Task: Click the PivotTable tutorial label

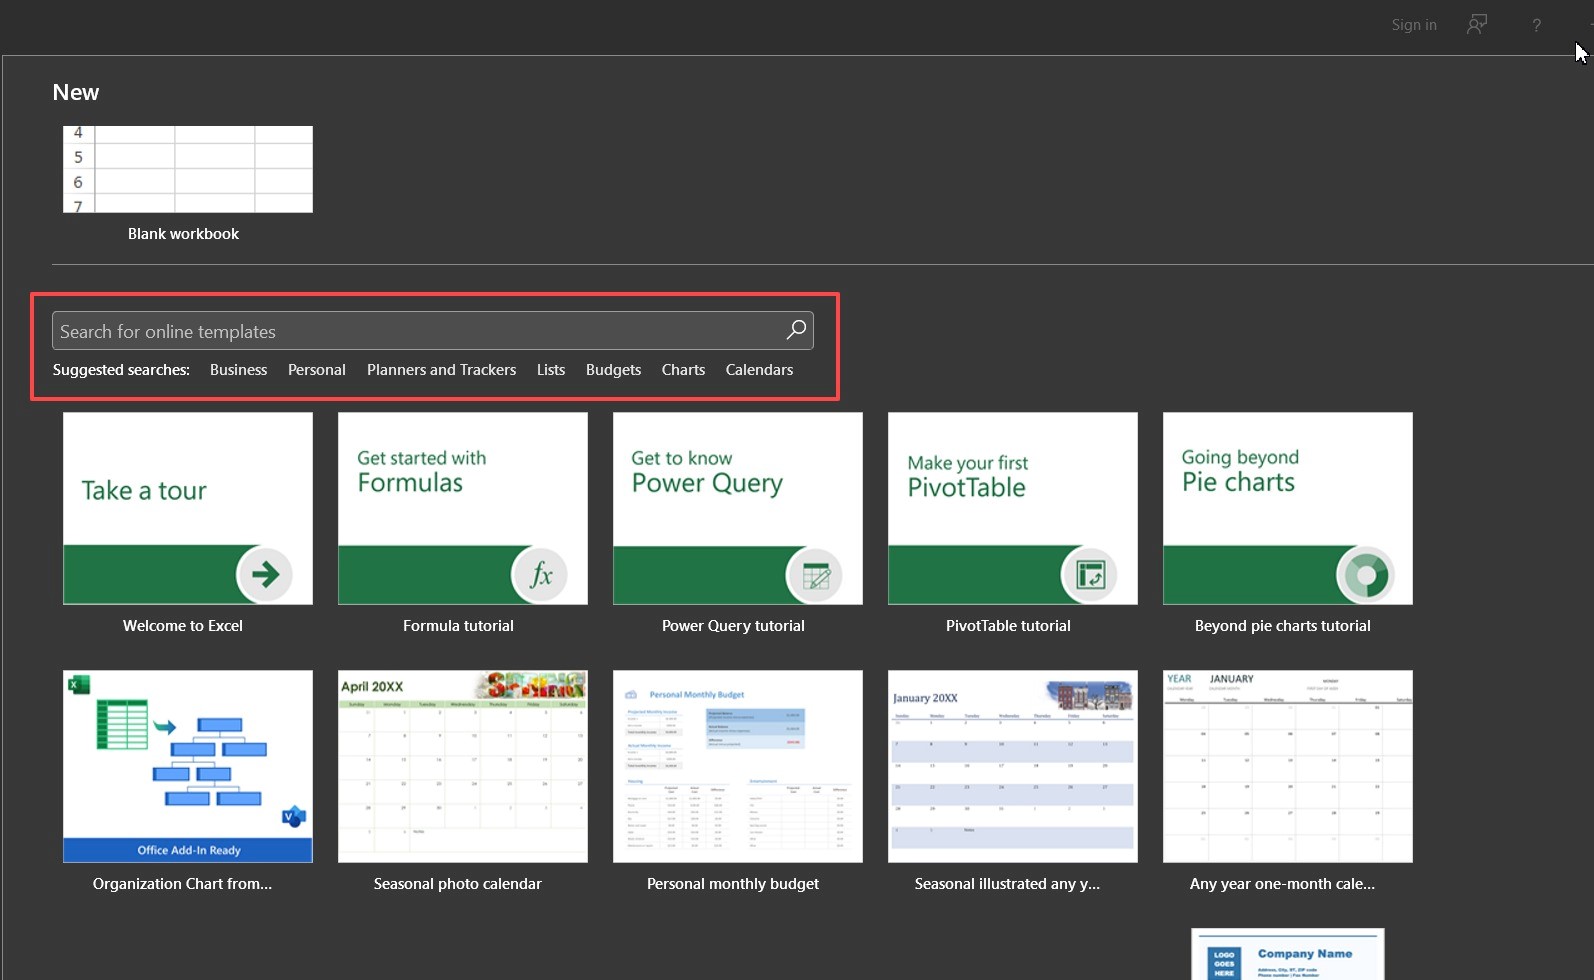Action: (x=1008, y=626)
